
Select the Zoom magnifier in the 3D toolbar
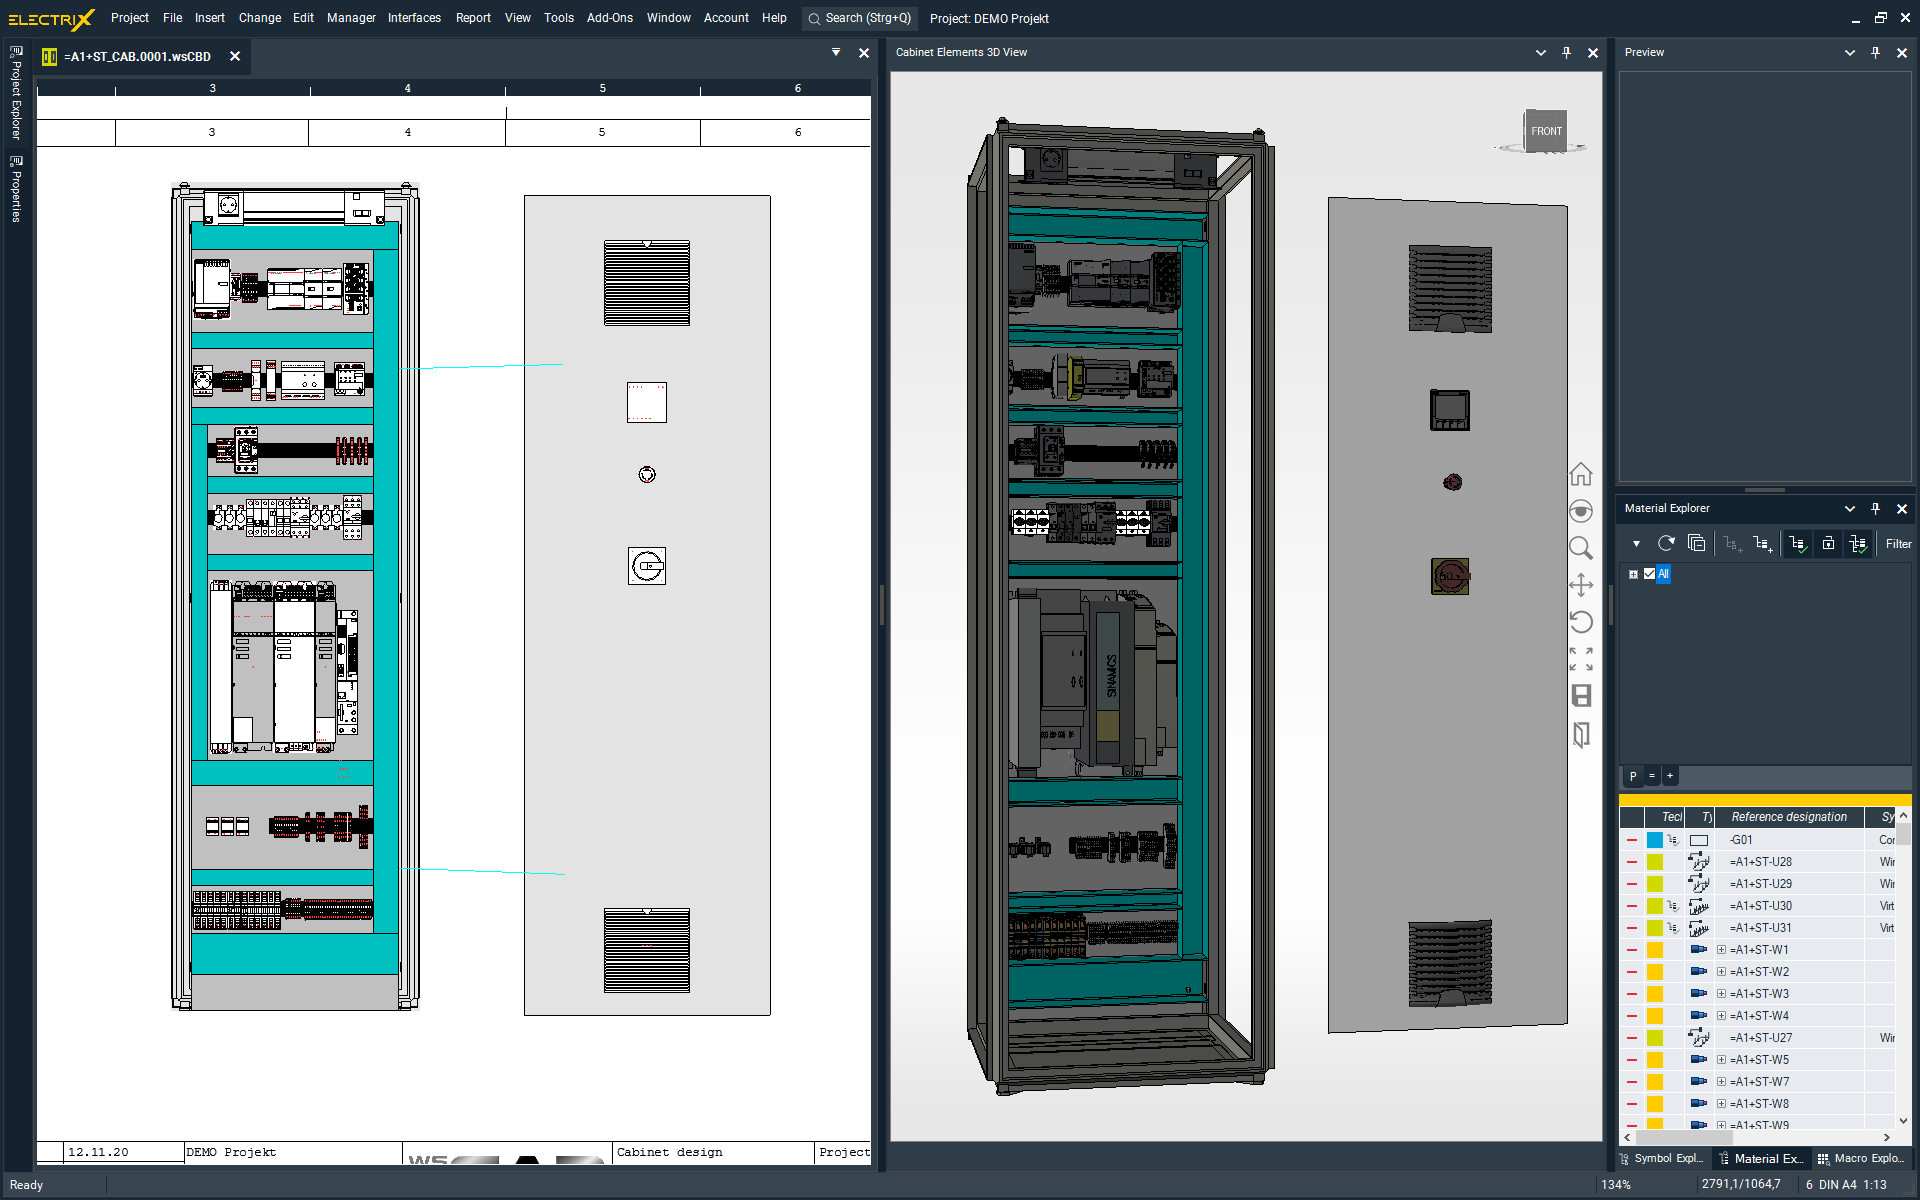[1581, 548]
